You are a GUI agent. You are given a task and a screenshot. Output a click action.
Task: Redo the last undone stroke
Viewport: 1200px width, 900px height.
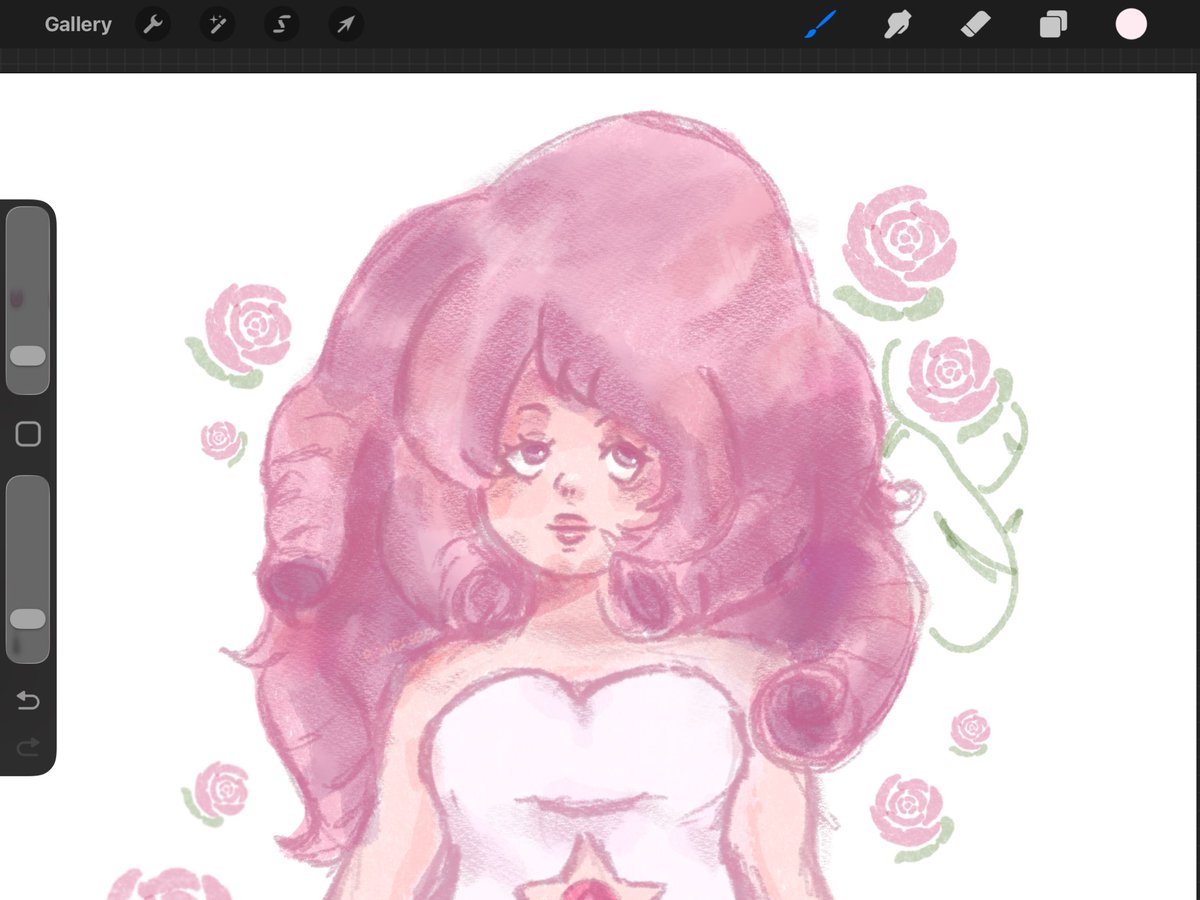pos(28,746)
